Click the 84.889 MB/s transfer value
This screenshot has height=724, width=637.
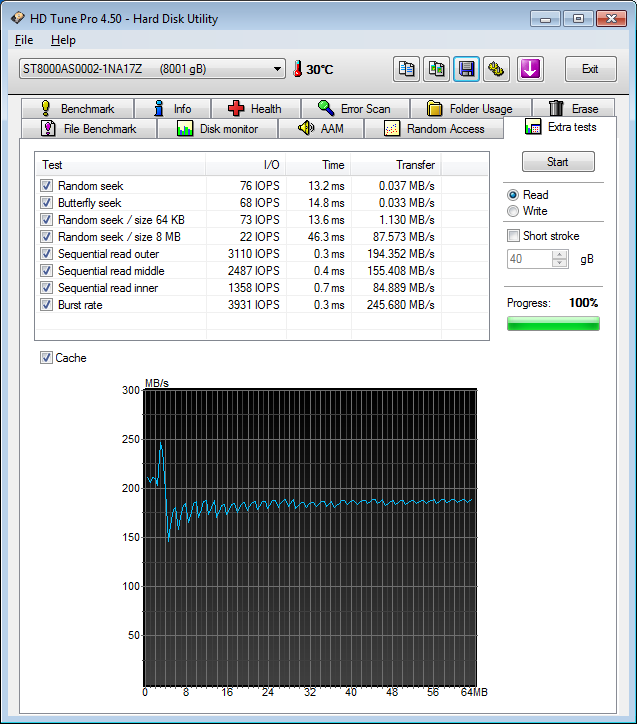pos(403,288)
